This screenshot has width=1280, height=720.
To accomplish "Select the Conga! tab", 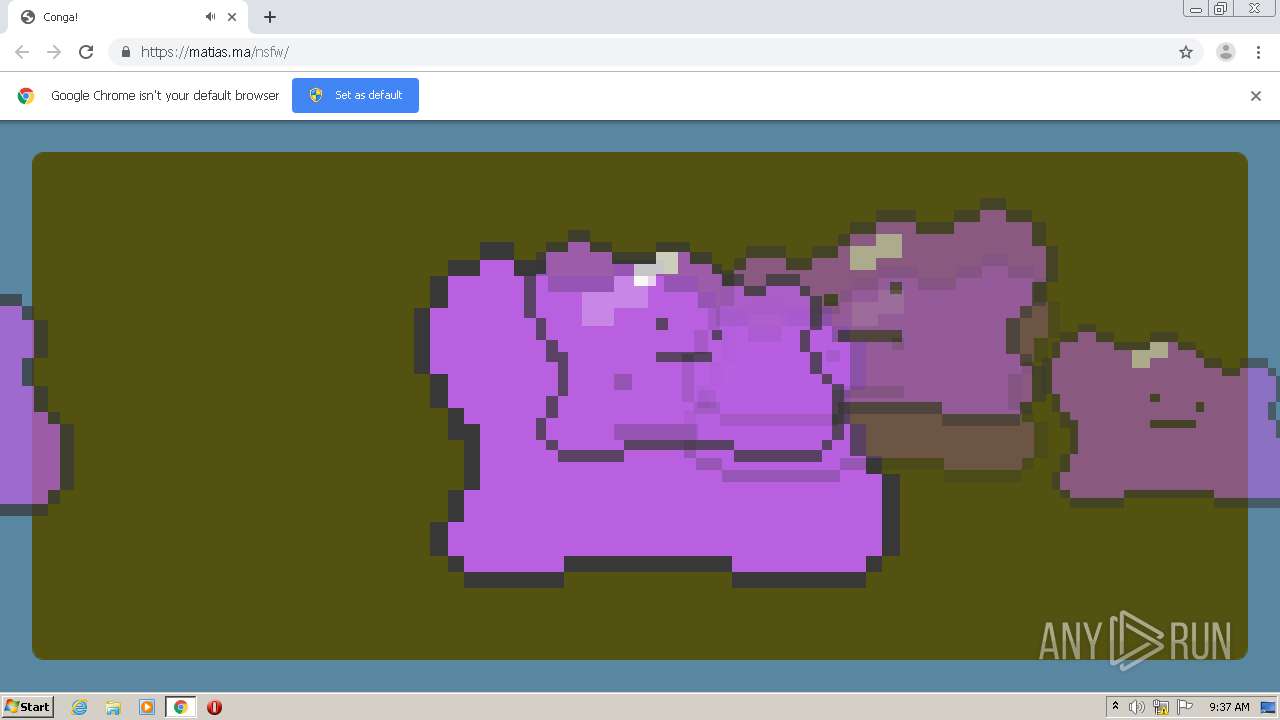I will [x=128, y=17].
